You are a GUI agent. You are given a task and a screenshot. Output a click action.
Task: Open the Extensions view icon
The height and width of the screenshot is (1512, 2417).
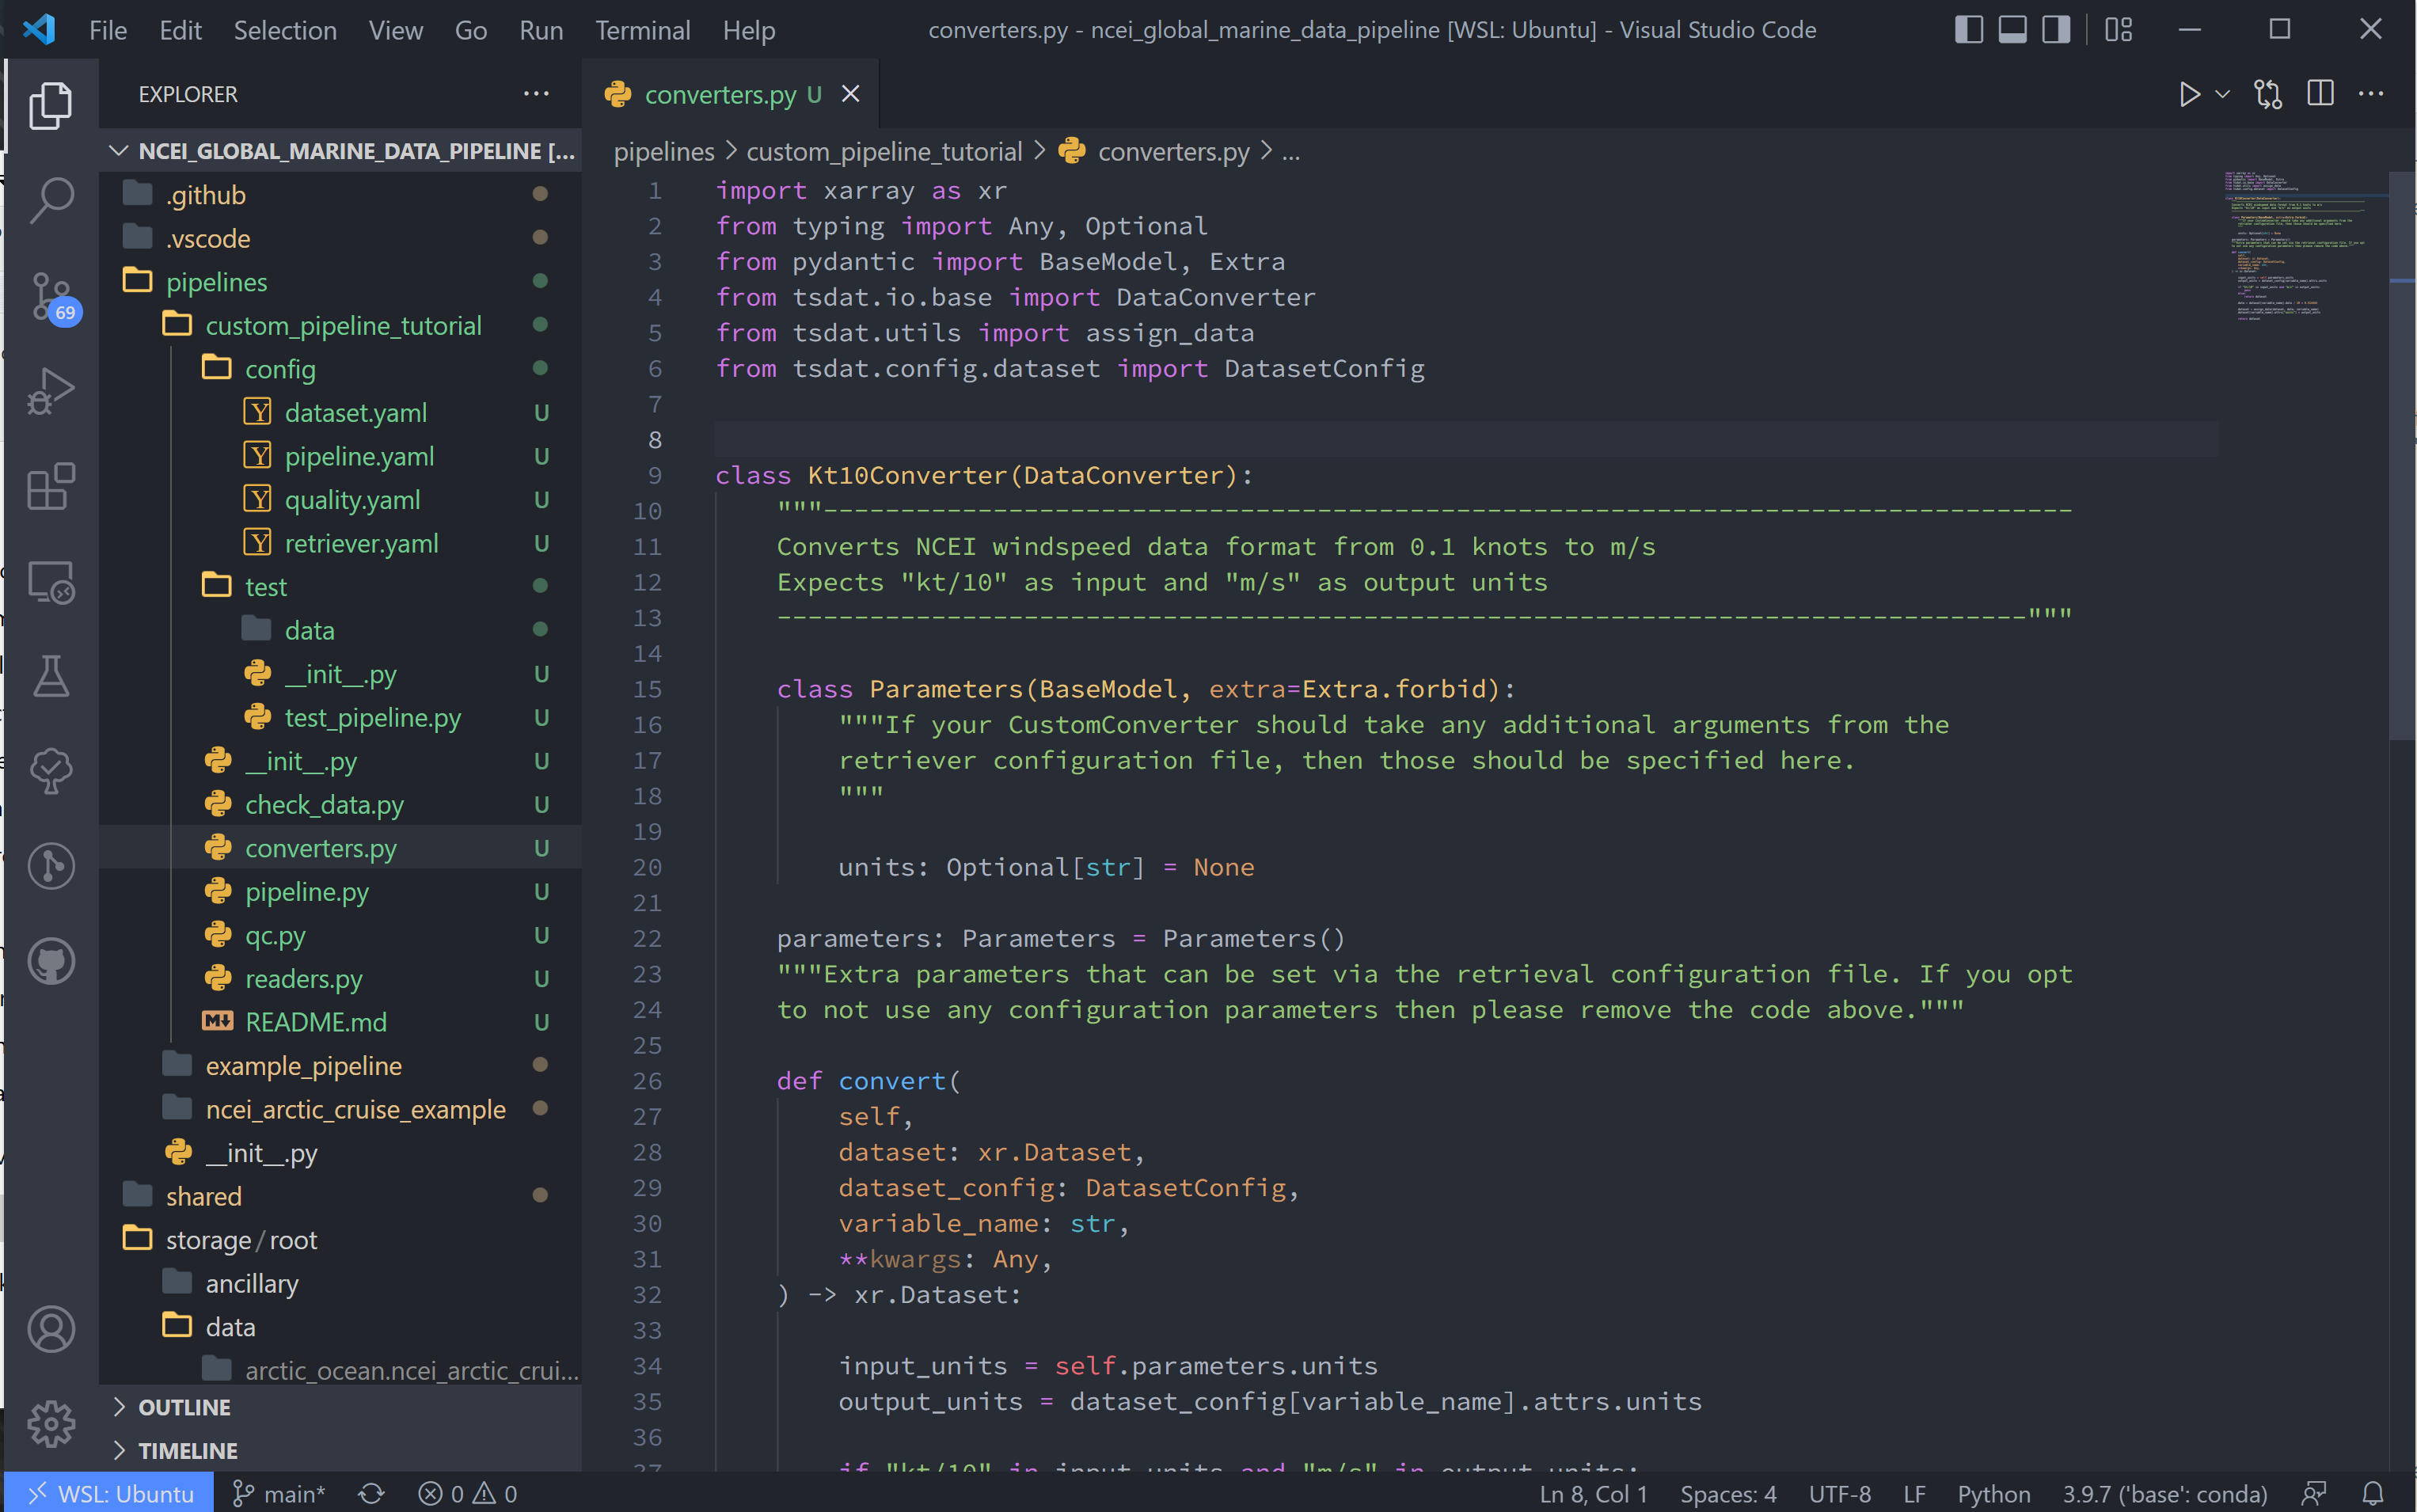click(51, 486)
